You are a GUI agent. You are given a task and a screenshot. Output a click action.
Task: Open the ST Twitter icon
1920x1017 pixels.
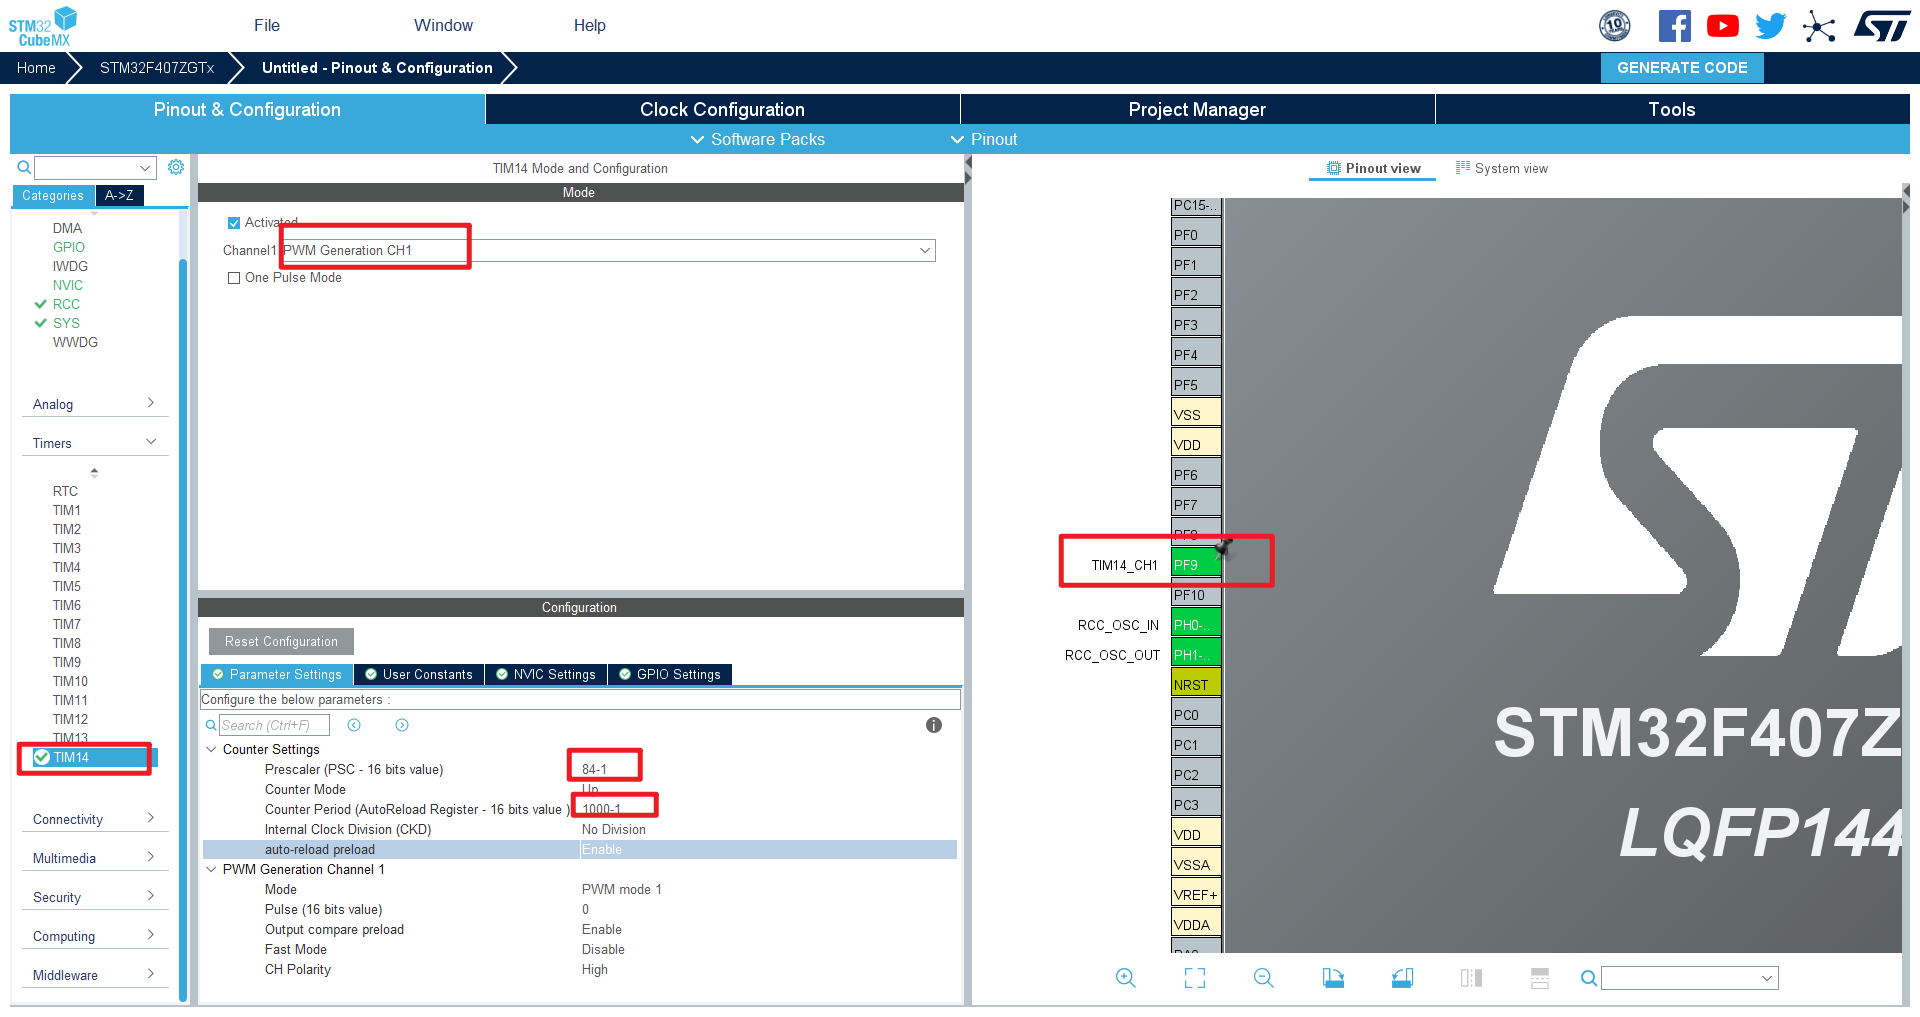[1770, 26]
